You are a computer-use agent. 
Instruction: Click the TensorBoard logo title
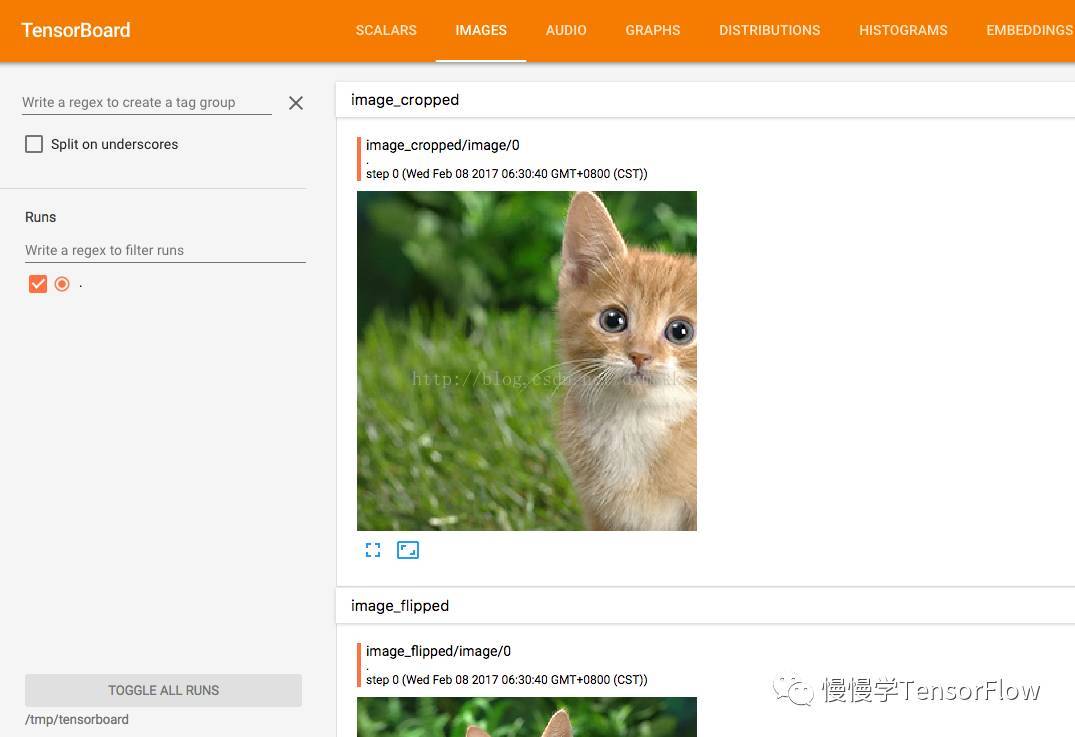click(x=75, y=30)
